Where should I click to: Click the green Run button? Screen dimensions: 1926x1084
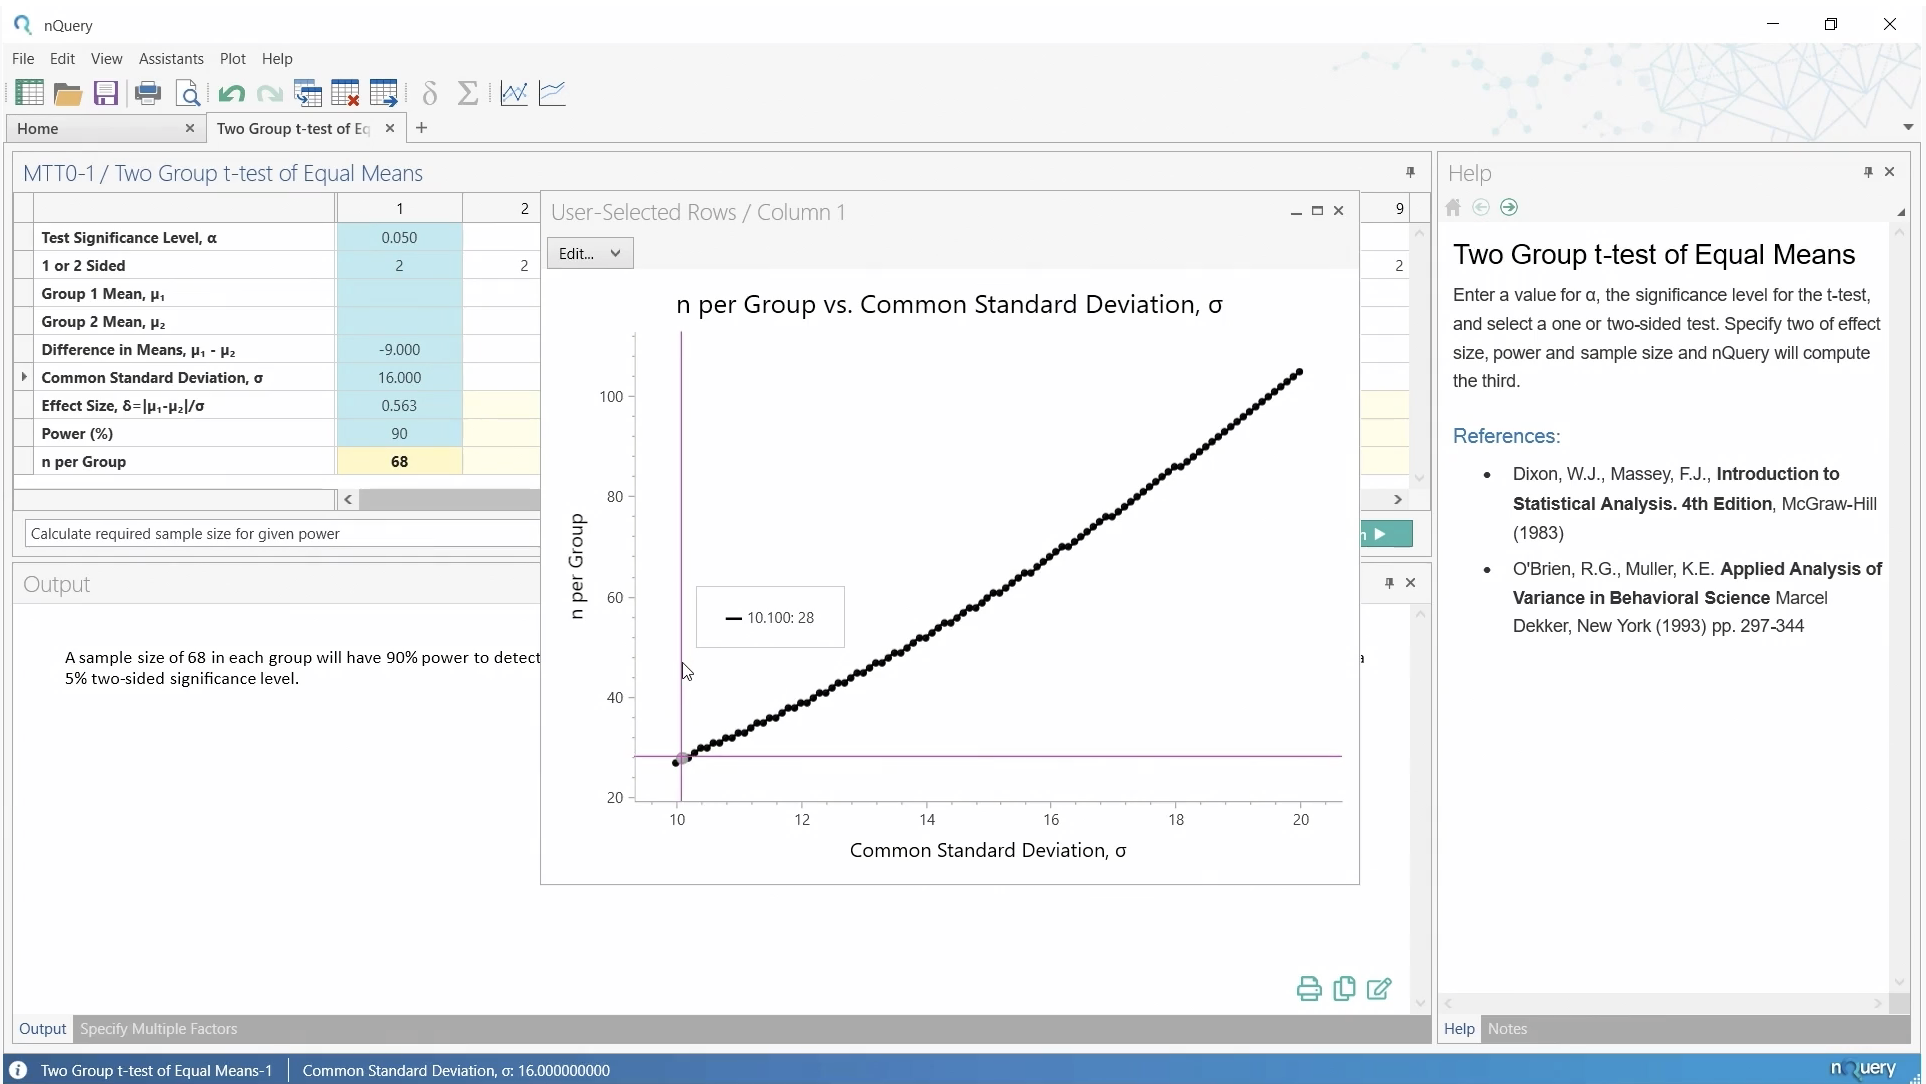tap(1386, 534)
